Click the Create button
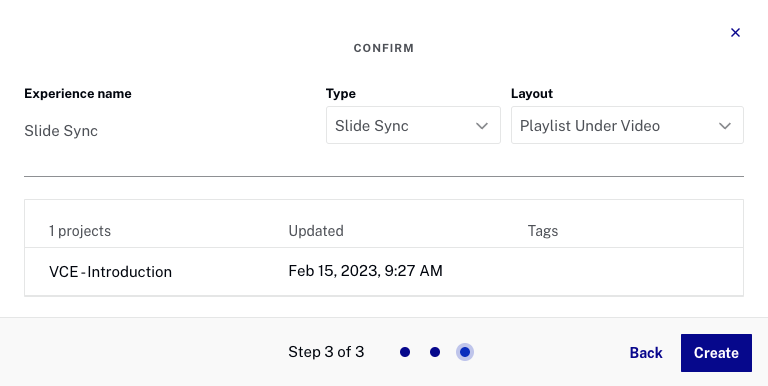The height and width of the screenshot is (386, 768). click(716, 353)
